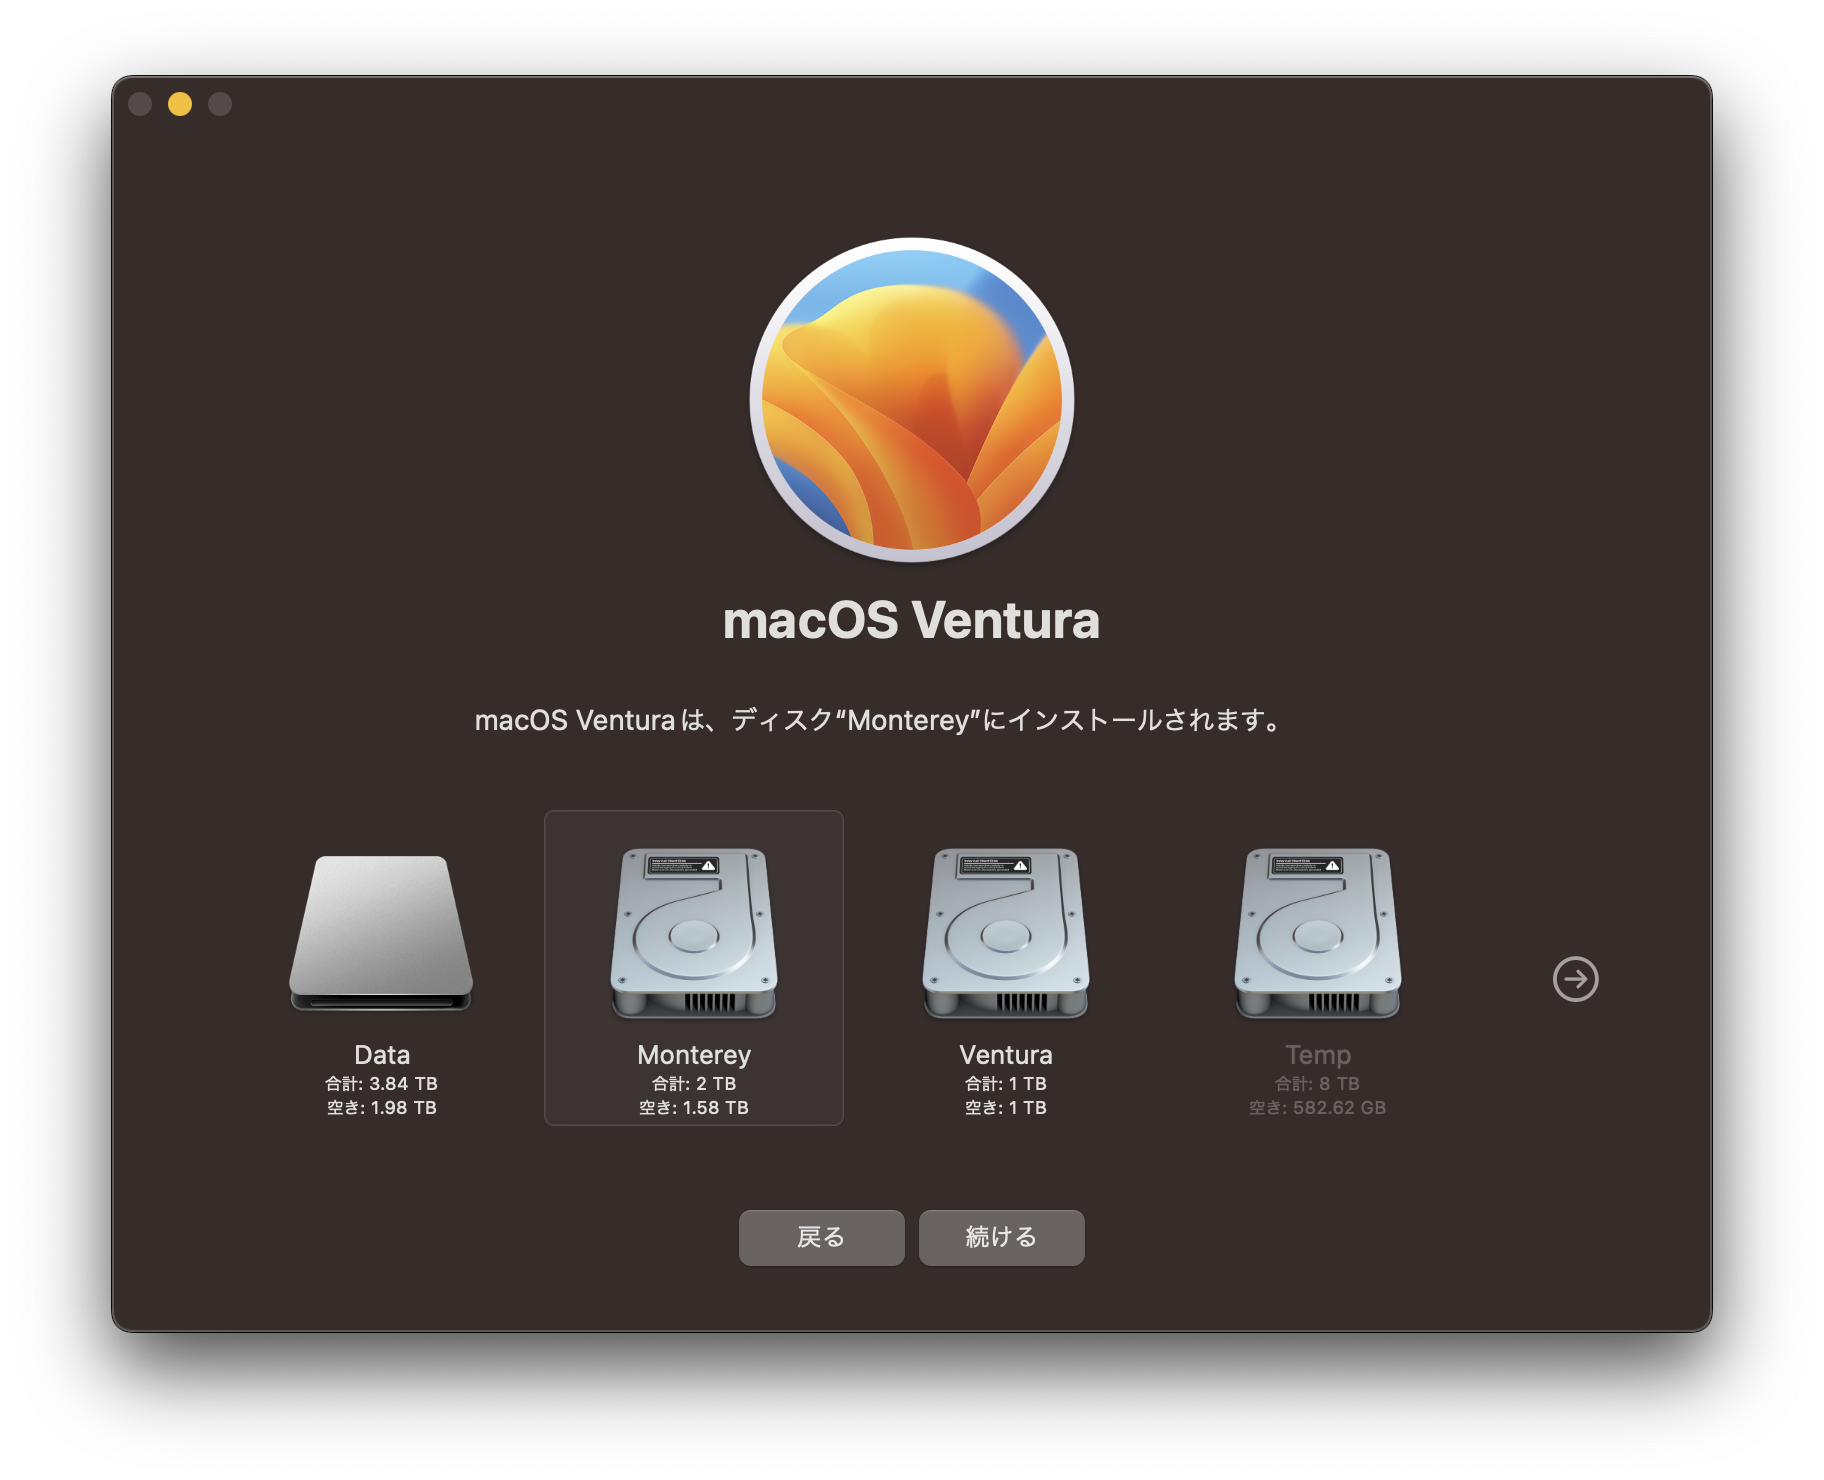Click the Data disk name label

382,1055
